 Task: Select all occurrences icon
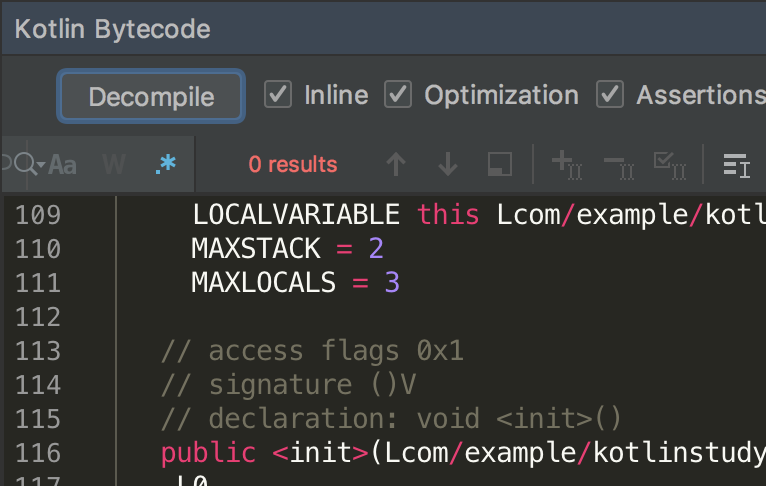[670, 166]
